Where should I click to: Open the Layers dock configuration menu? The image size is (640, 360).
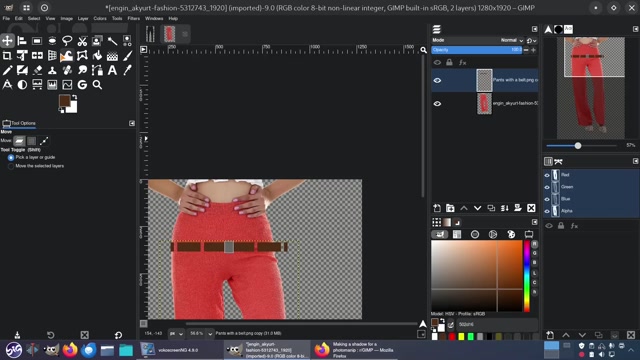pos(535,29)
